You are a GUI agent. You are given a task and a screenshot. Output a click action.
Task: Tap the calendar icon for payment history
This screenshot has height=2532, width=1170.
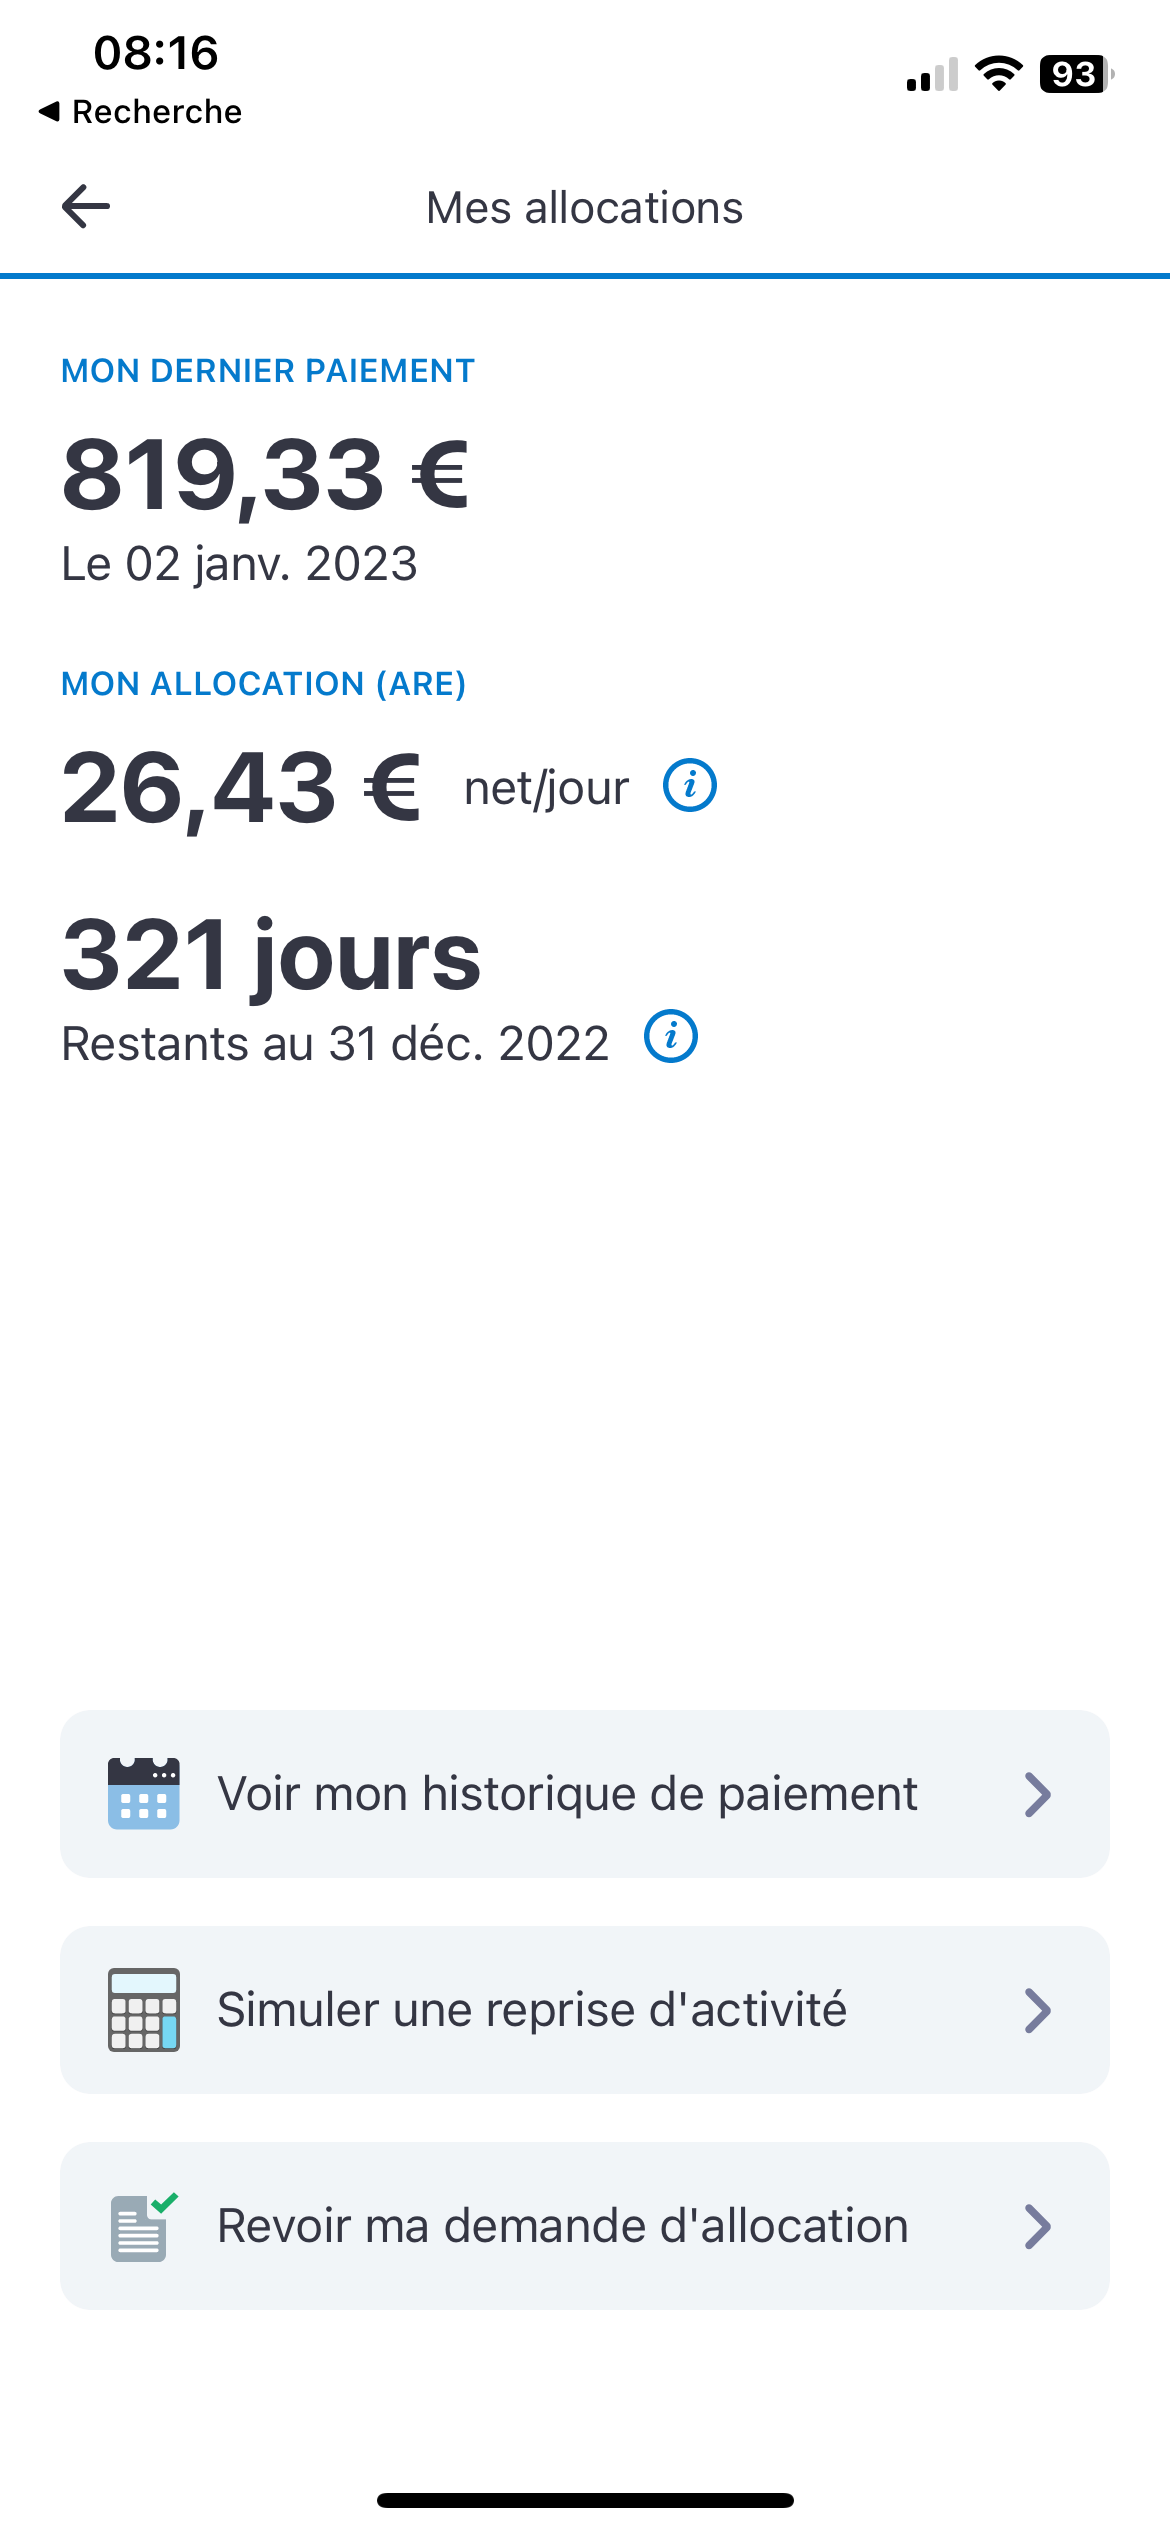click(144, 1793)
